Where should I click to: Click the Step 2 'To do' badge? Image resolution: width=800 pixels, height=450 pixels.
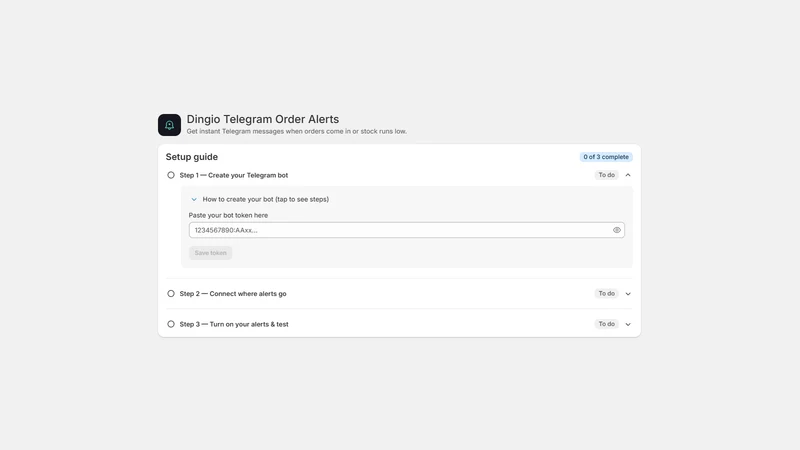[x=607, y=293]
